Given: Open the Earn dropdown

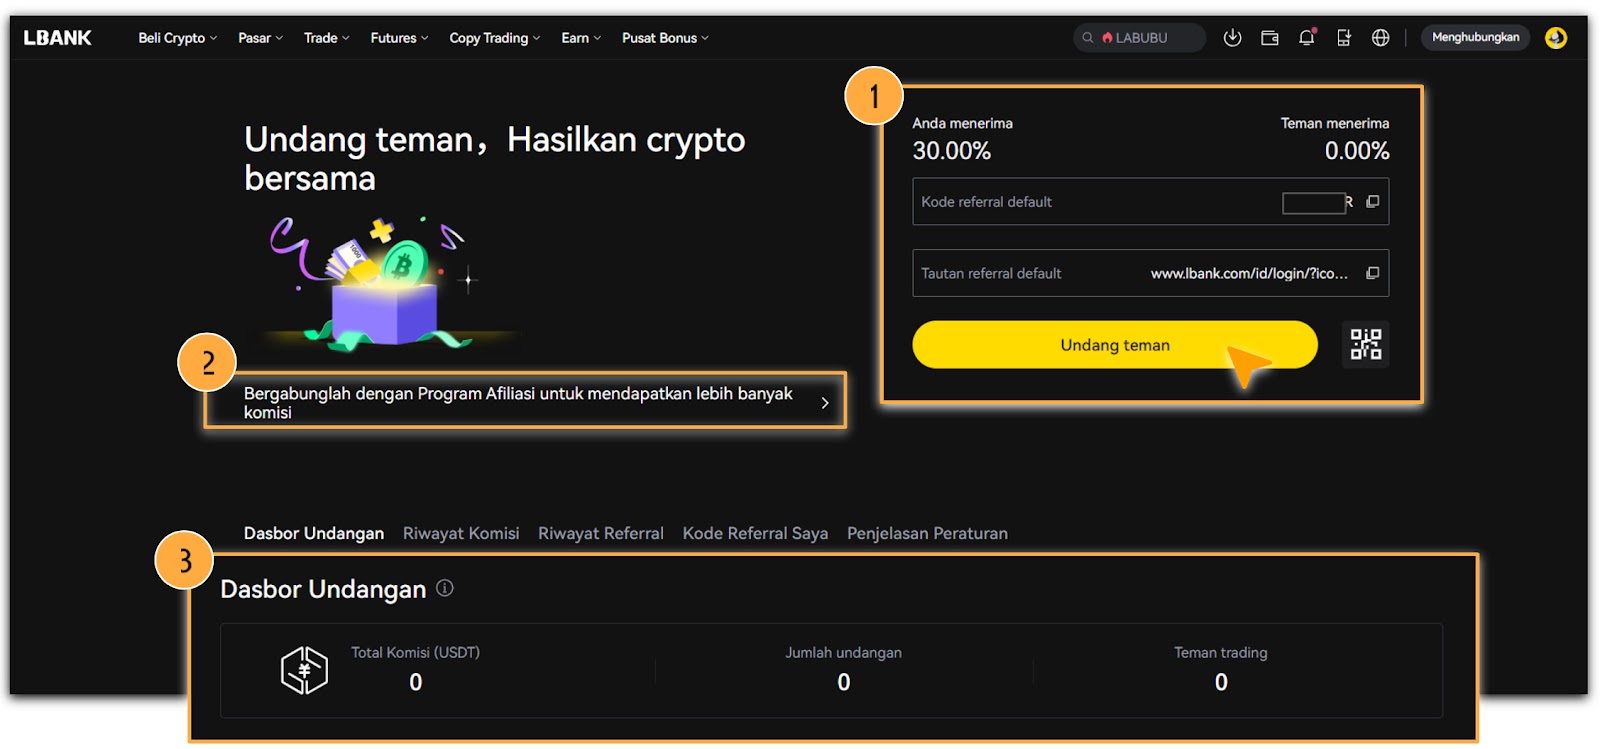Looking at the screenshot, I should coord(580,38).
